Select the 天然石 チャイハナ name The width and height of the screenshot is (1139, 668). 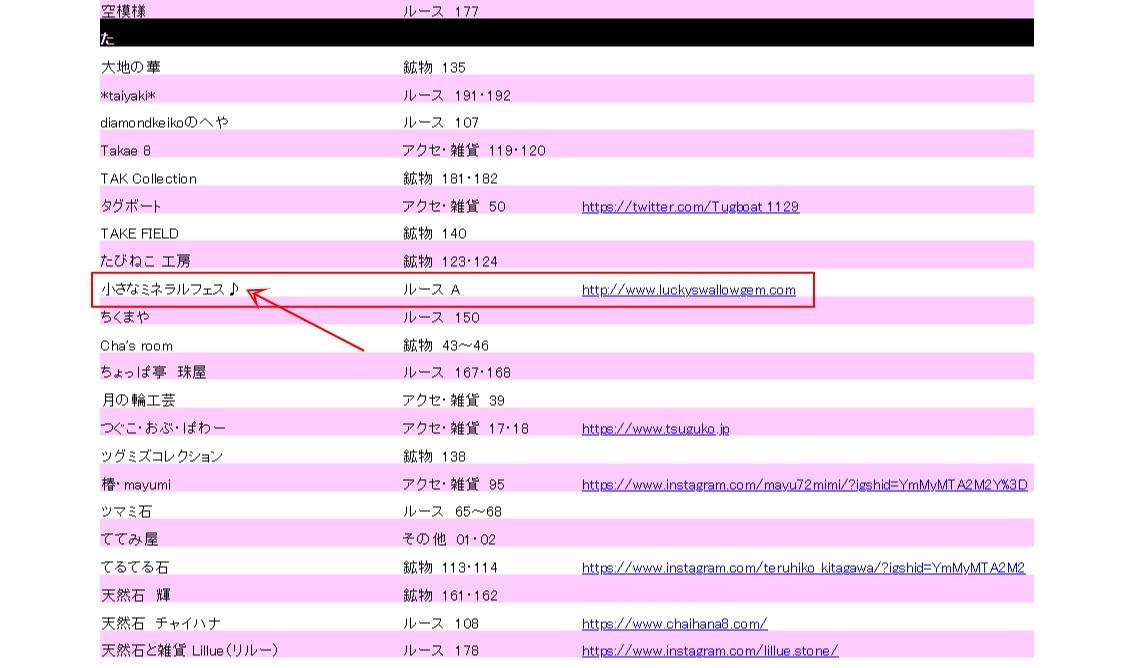coord(161,623)
